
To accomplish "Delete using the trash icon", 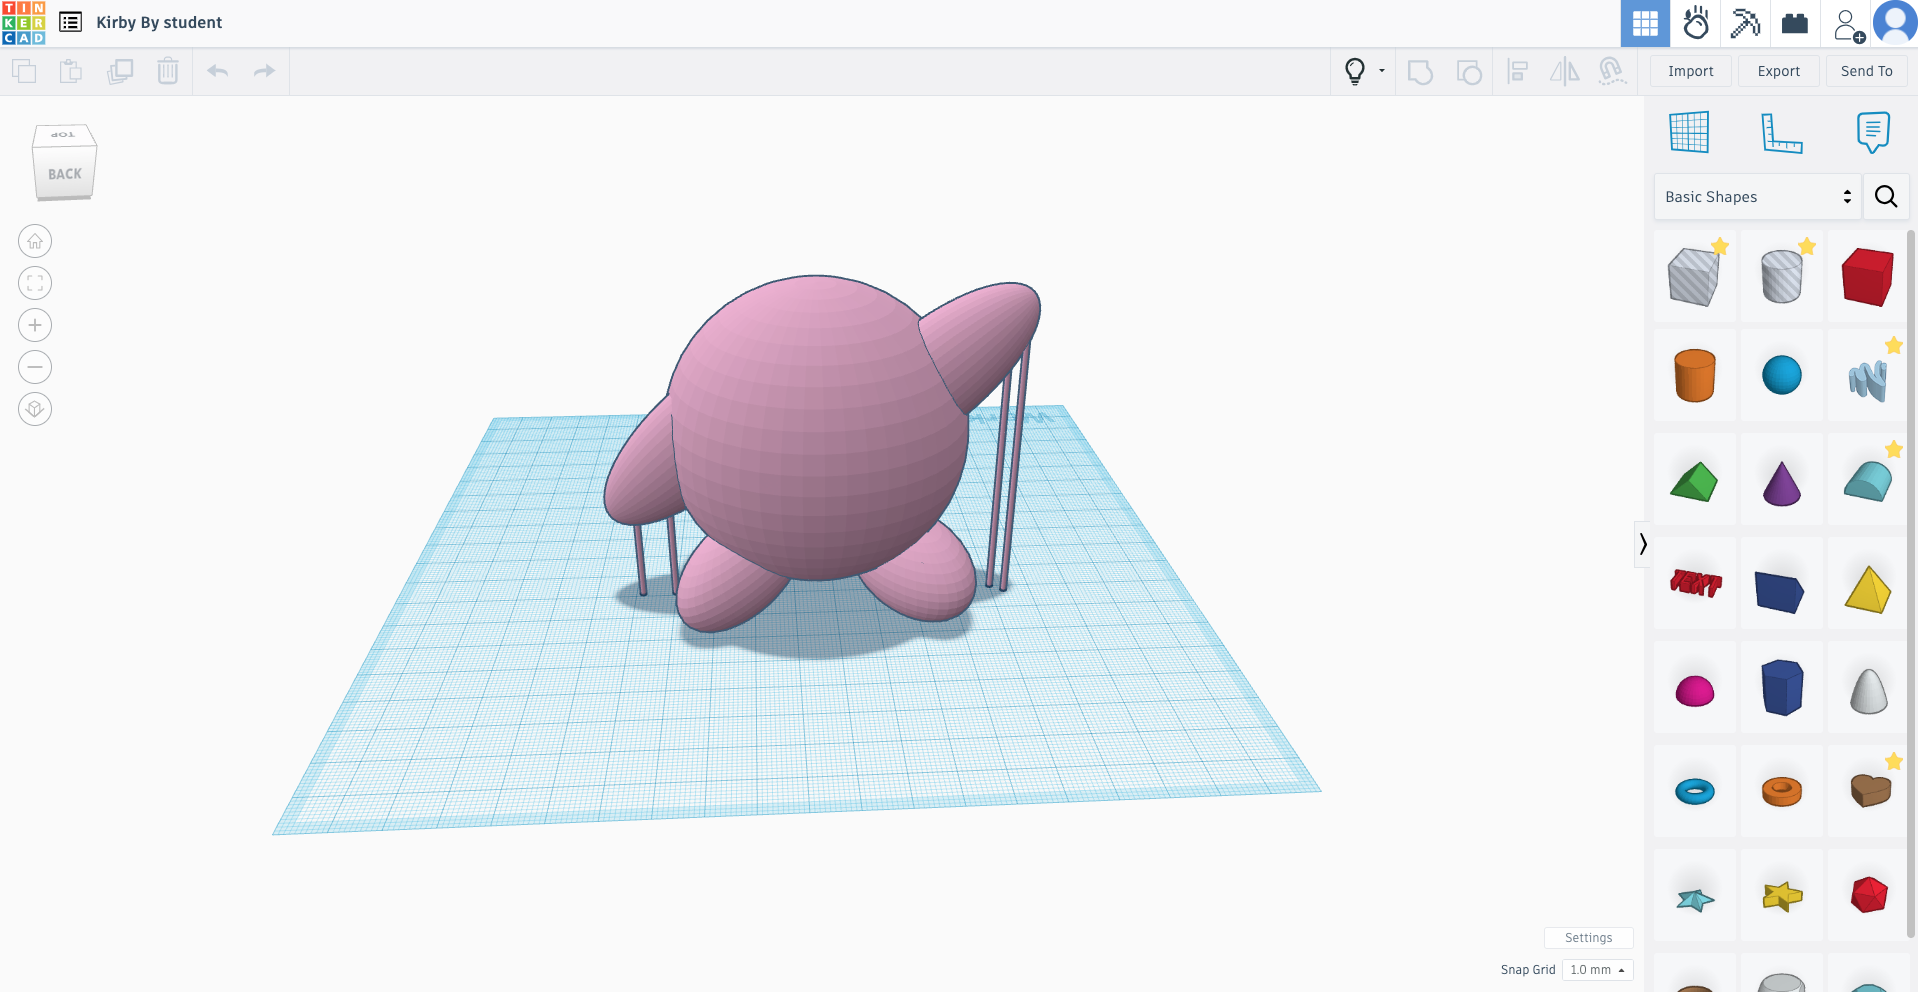I will 168,71.
